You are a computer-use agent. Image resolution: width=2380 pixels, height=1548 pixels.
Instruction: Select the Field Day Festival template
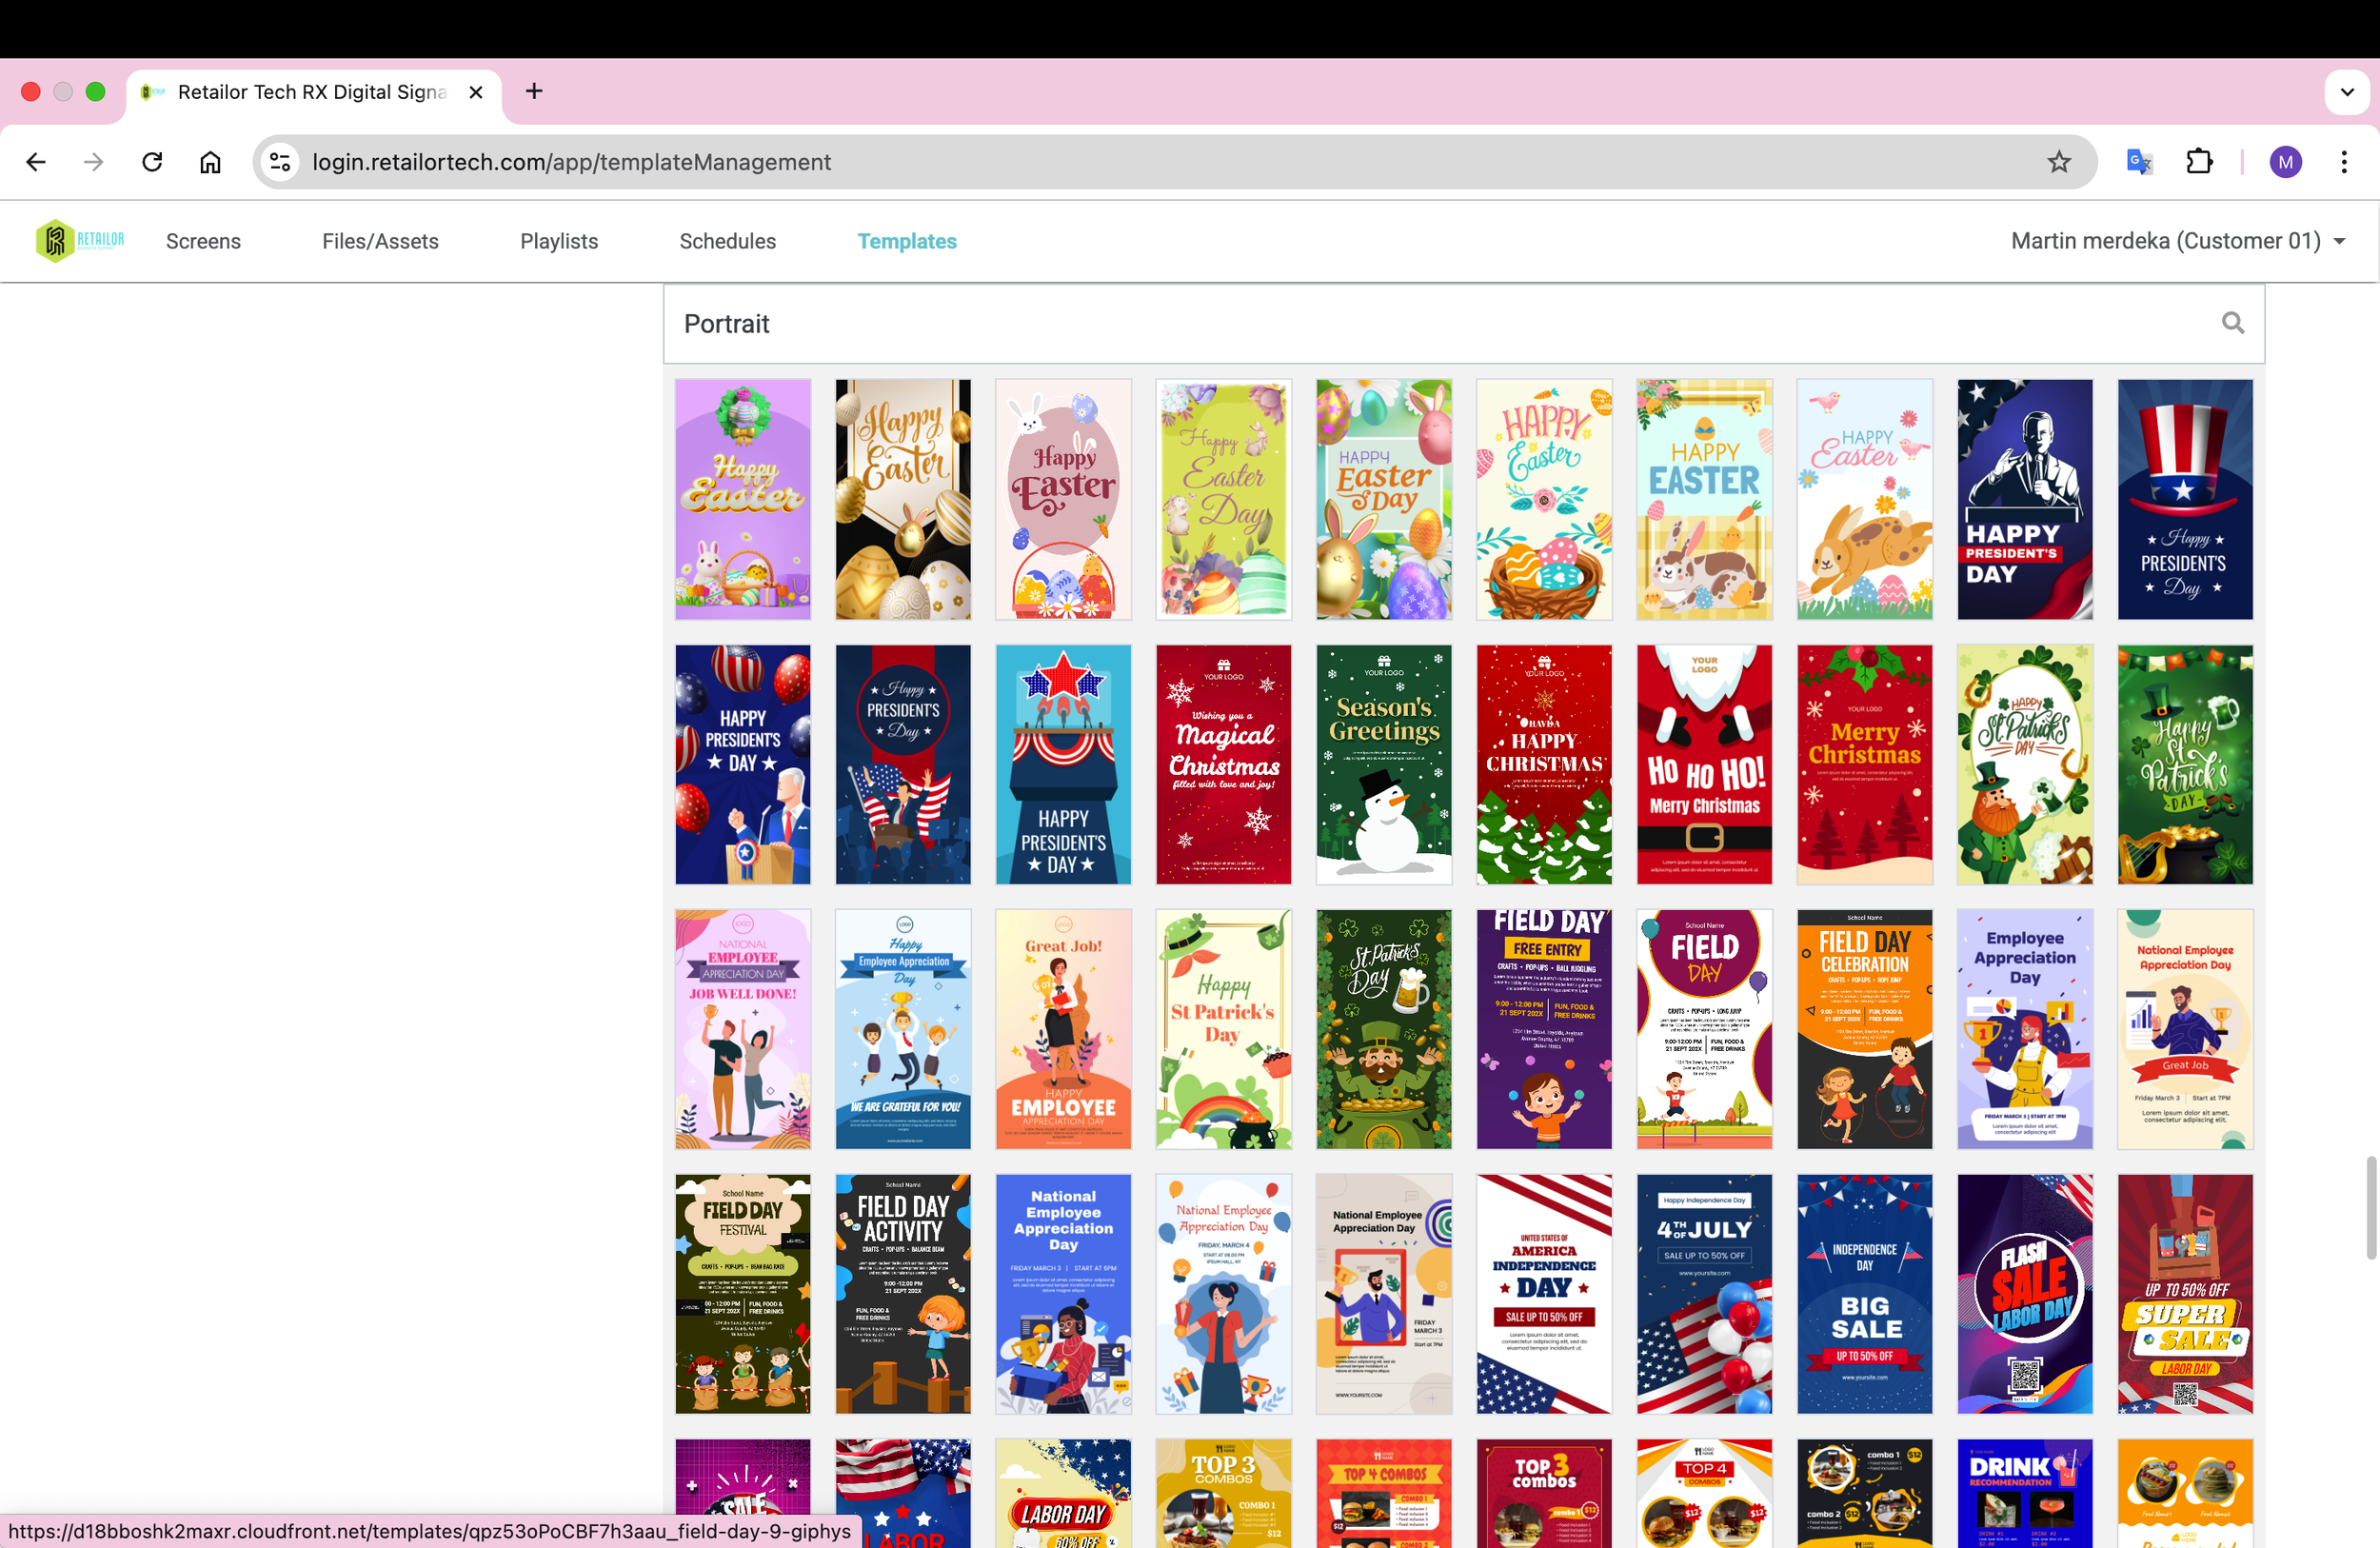click(x=742, y=1294)
